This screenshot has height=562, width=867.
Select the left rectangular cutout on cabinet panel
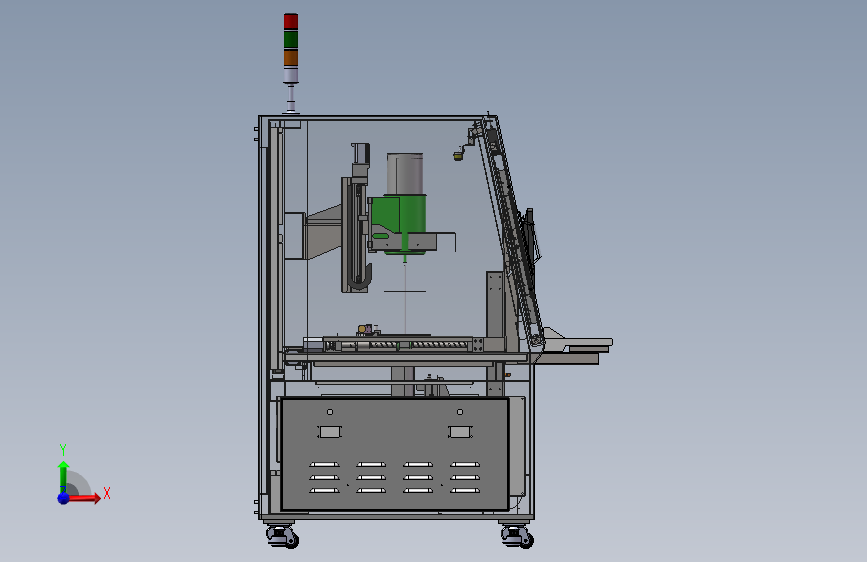pos(330,431)
